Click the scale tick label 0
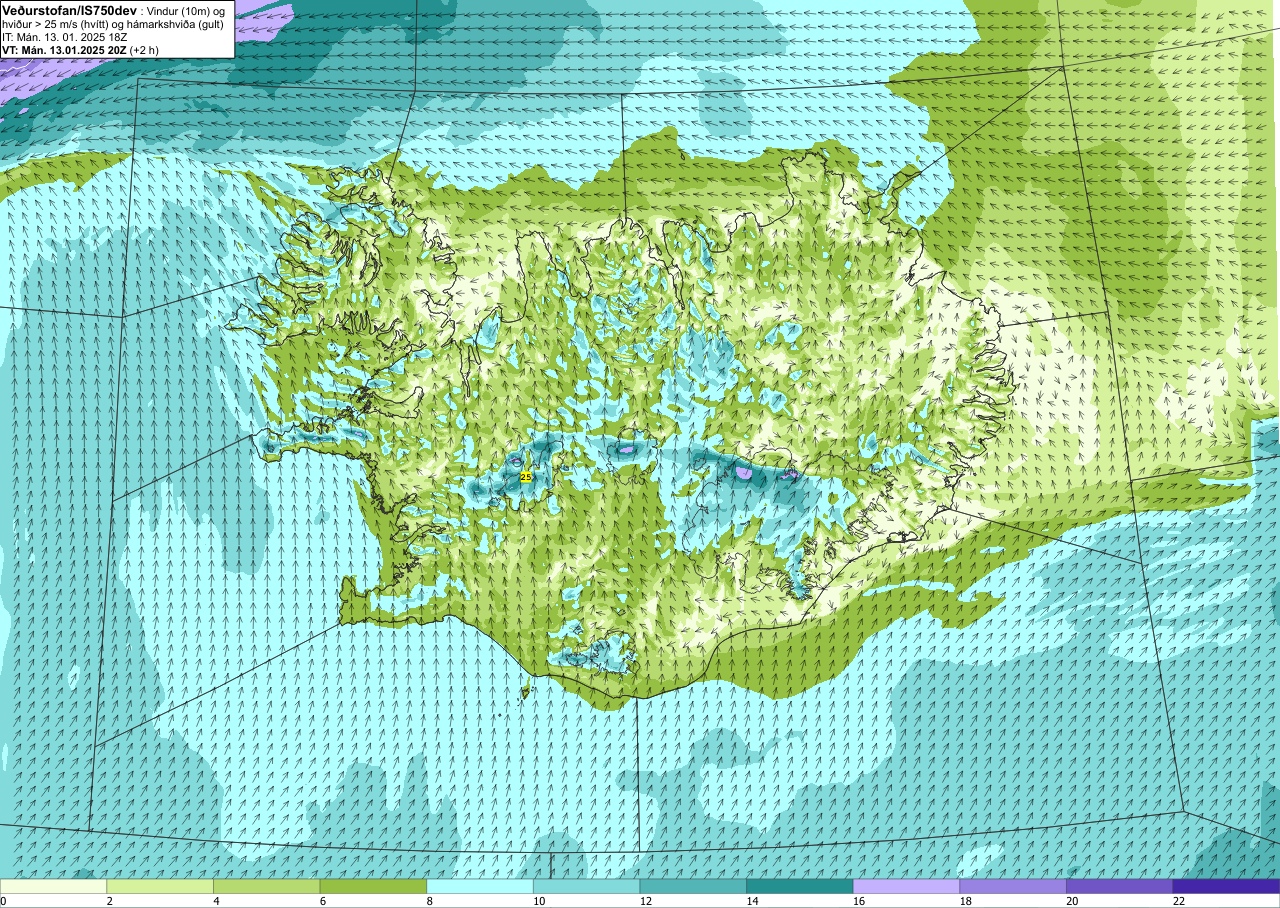Image resolution: width=1280 pixels, height=908 pixels. coord(3,901)
